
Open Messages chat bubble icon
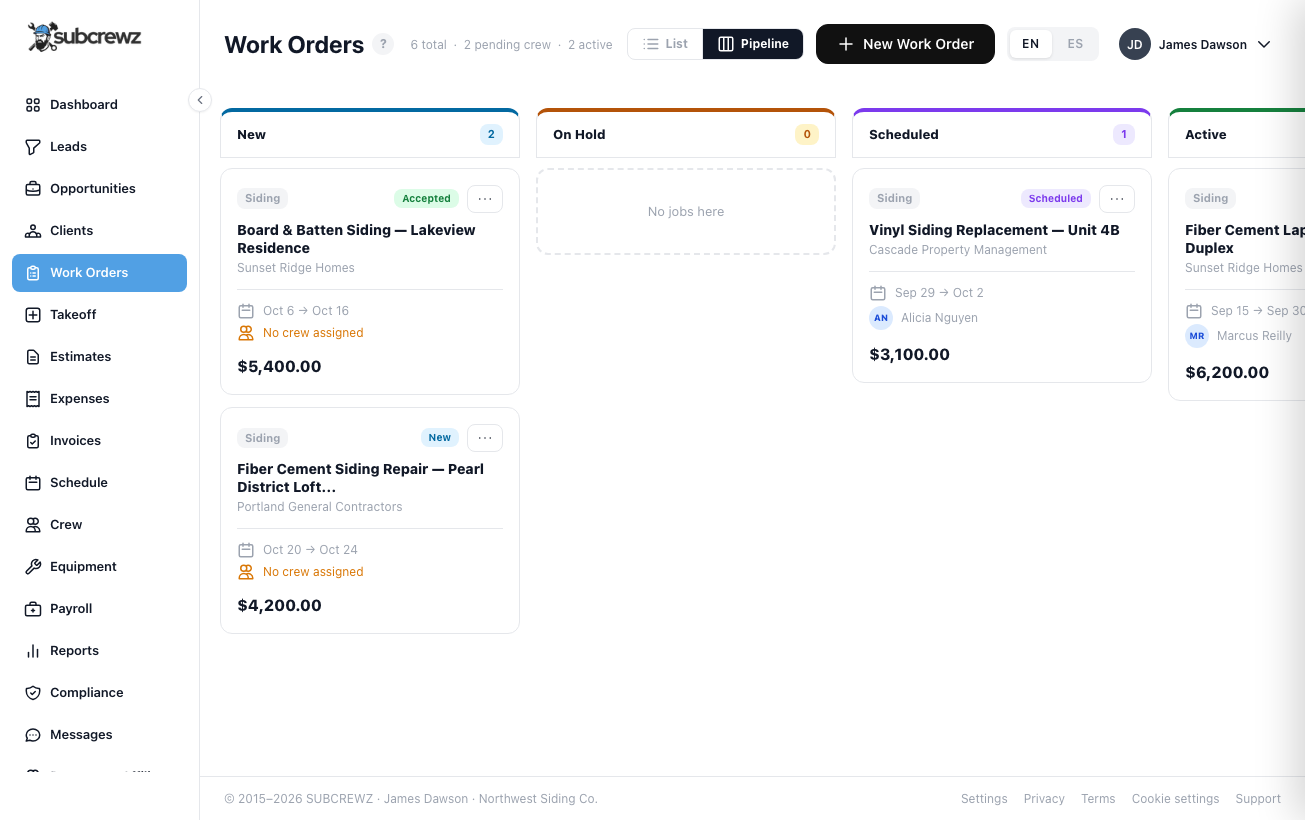[x=33, y=735]
